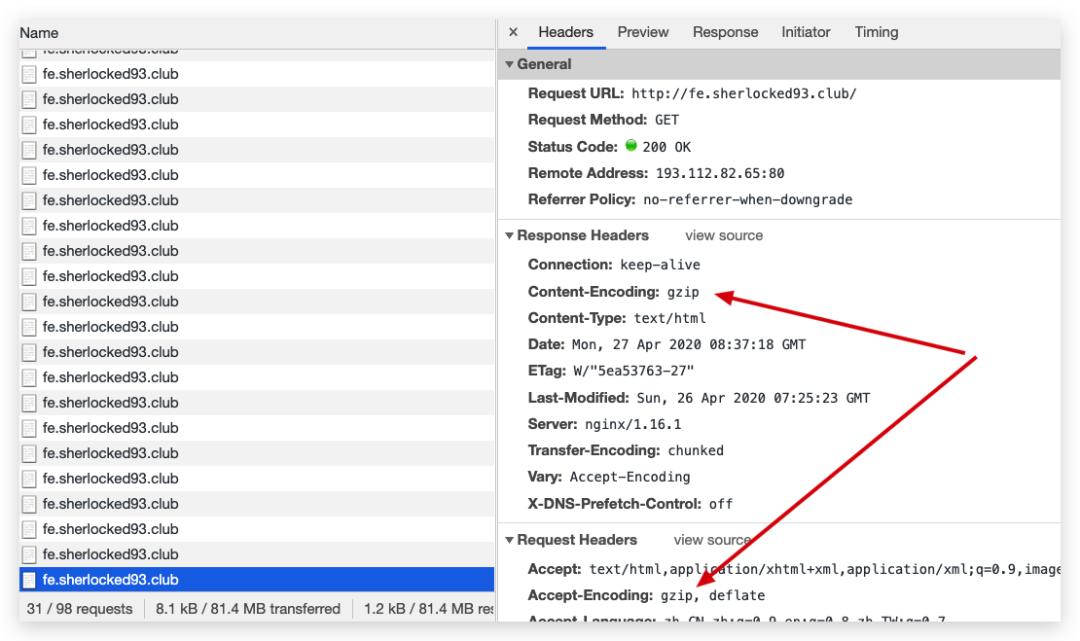Screen dimensions: 1080x641
Task: Click view source beside Response Headers
Action: [x=724, y=235]
